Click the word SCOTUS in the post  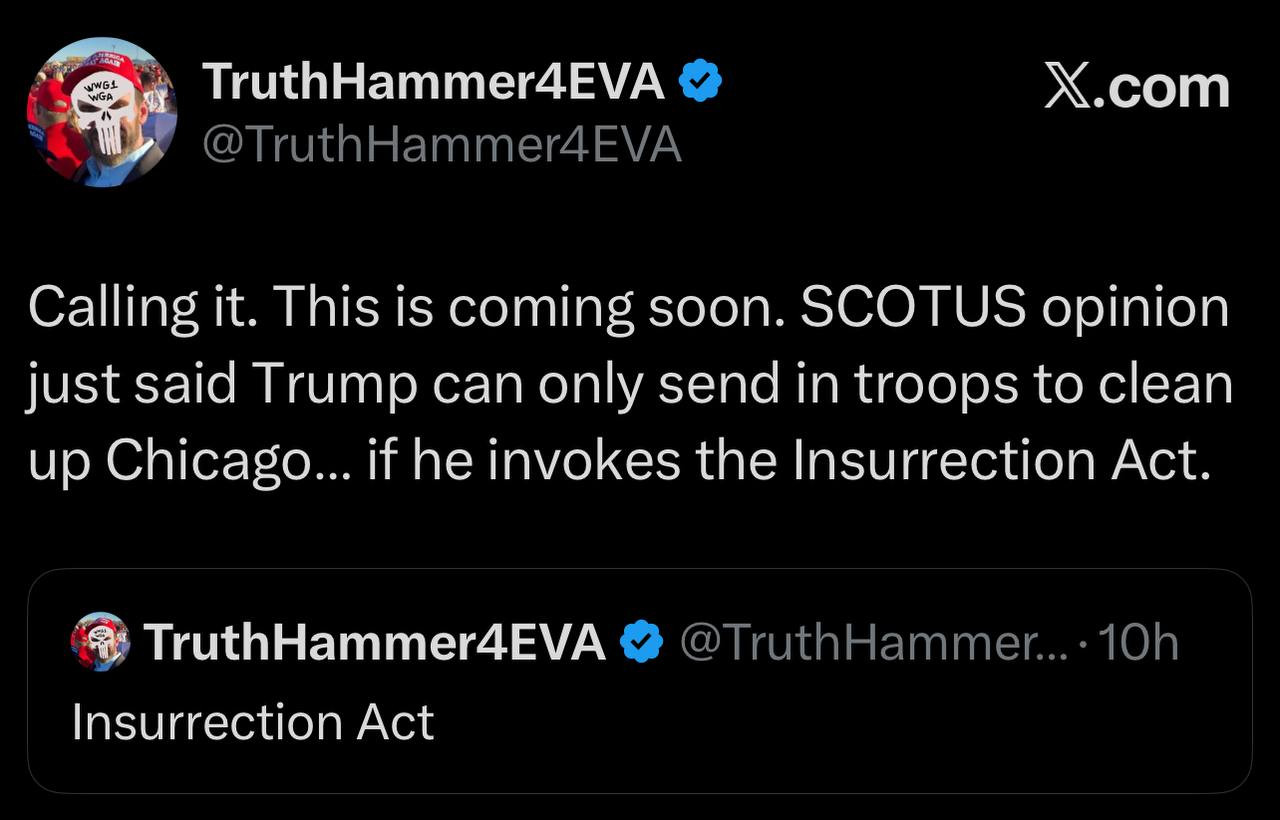[x=913, y=309]
